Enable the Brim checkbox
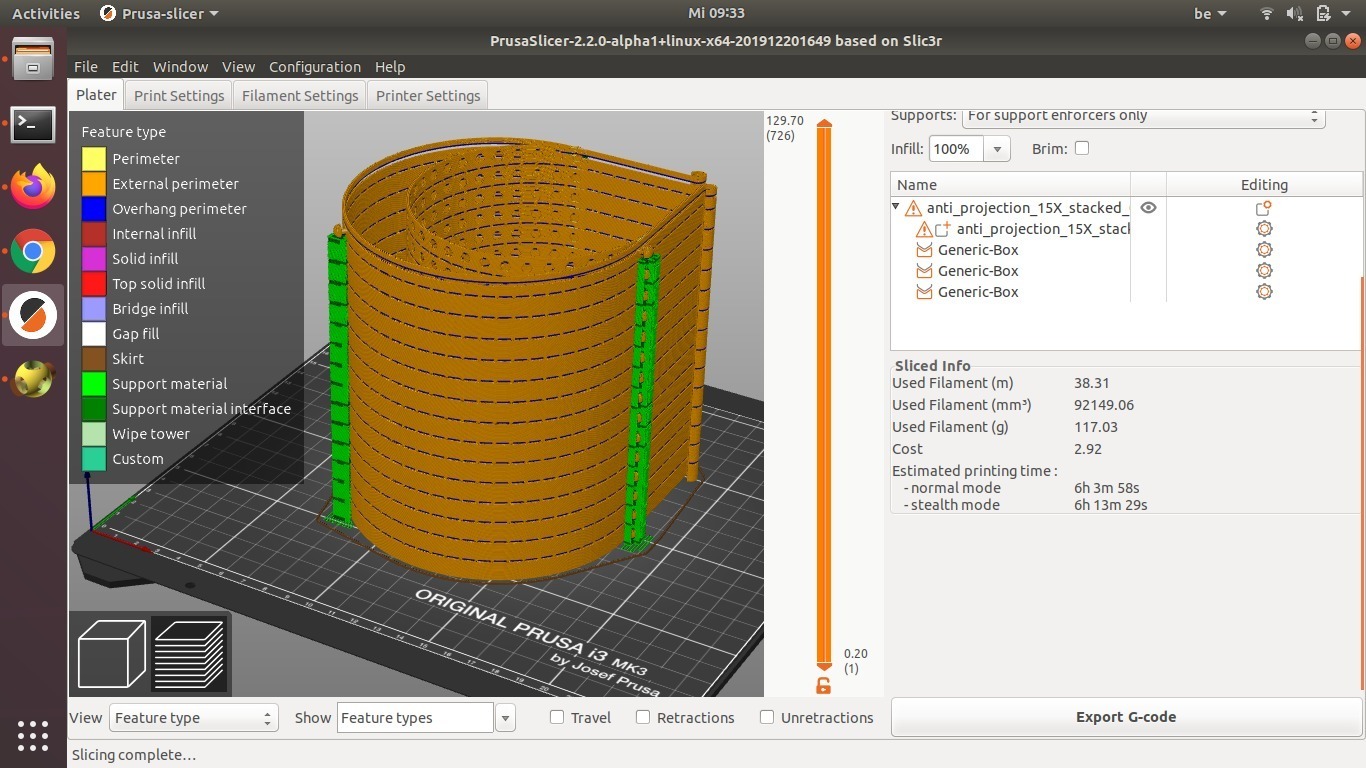The image size is (1366, 768). pyautogui.click(x=1082, y=148)
